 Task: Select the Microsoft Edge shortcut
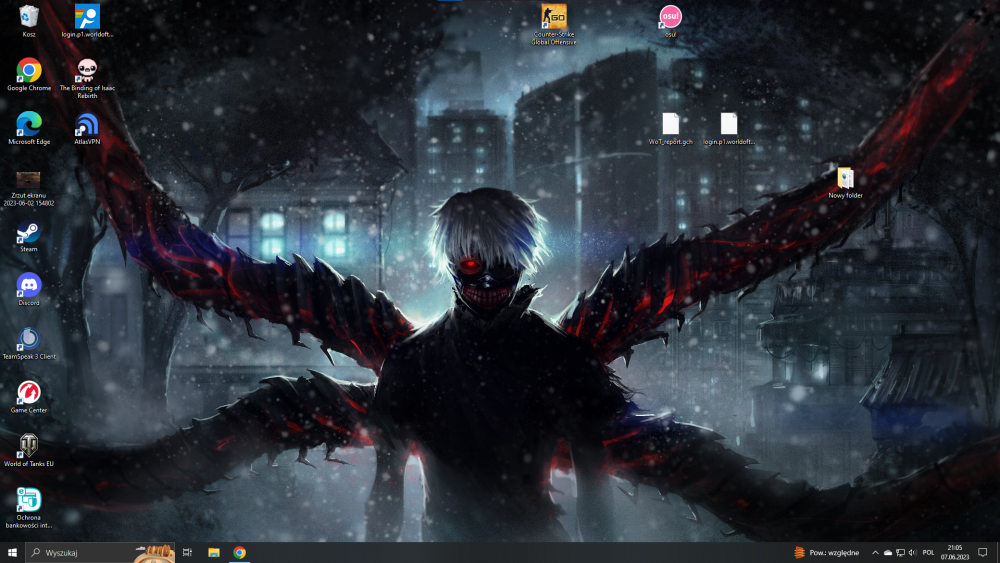click(29, 128)
